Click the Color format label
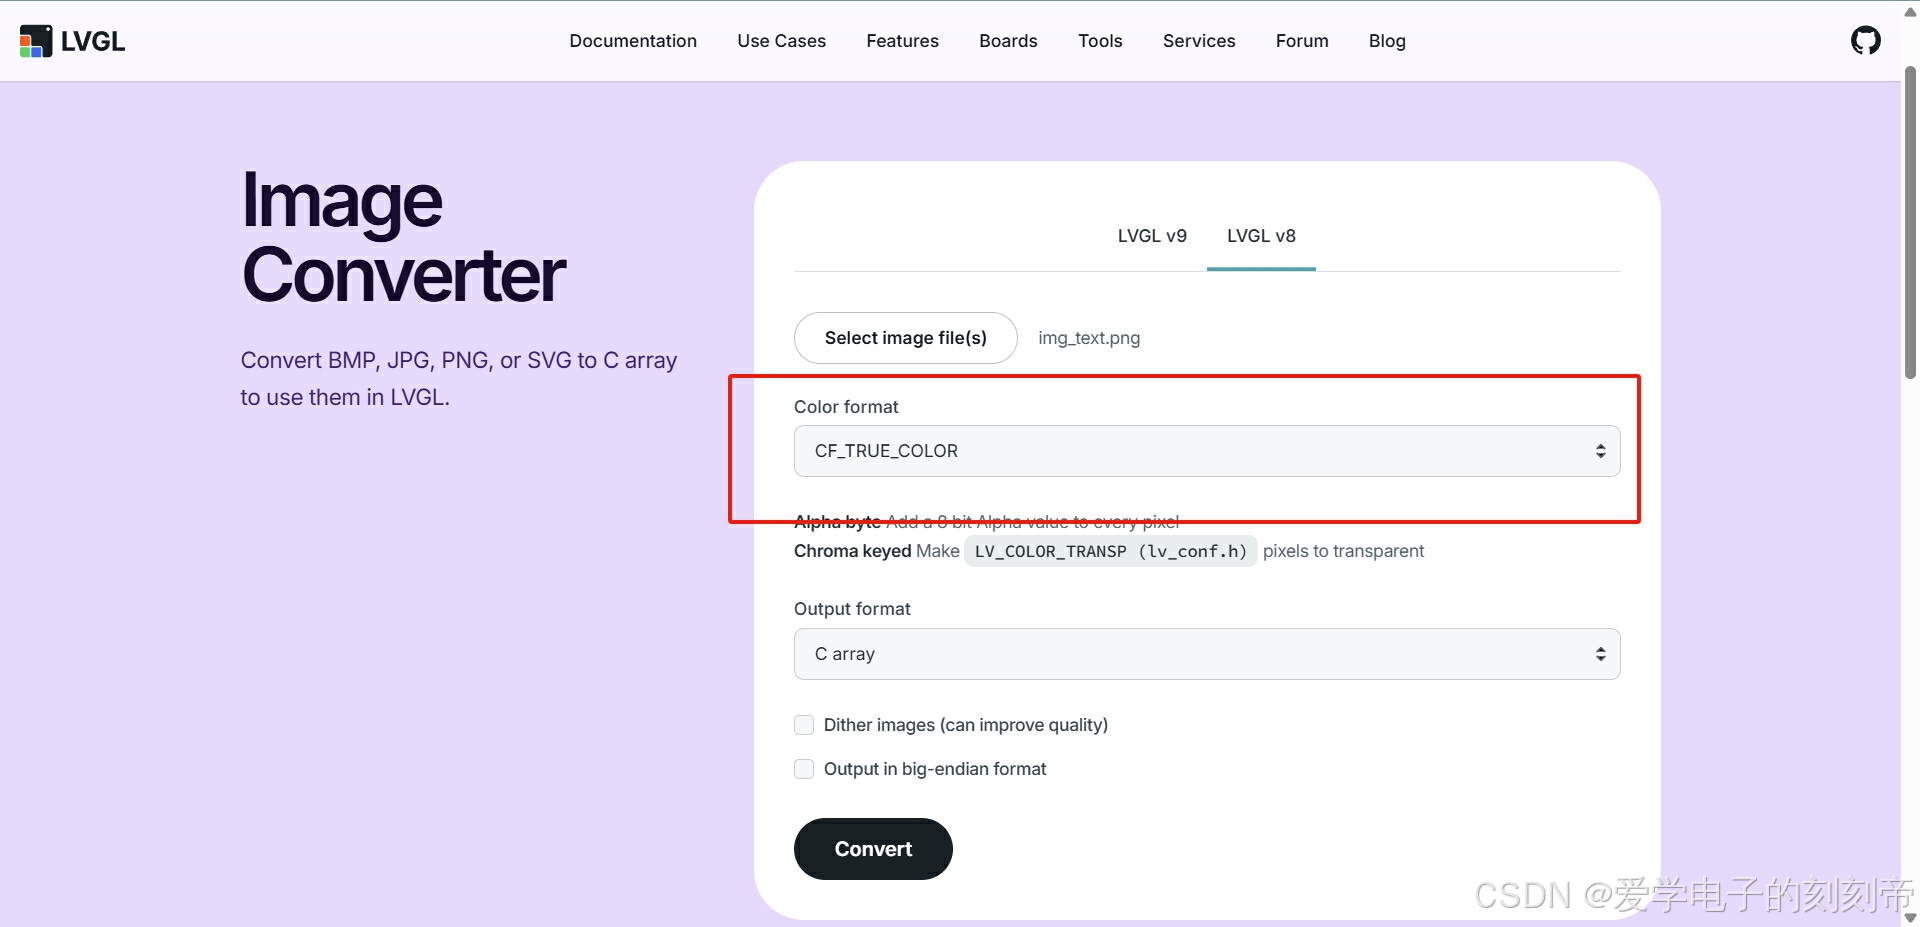This screenshot has width=1920, height=927. click(846, 407)
